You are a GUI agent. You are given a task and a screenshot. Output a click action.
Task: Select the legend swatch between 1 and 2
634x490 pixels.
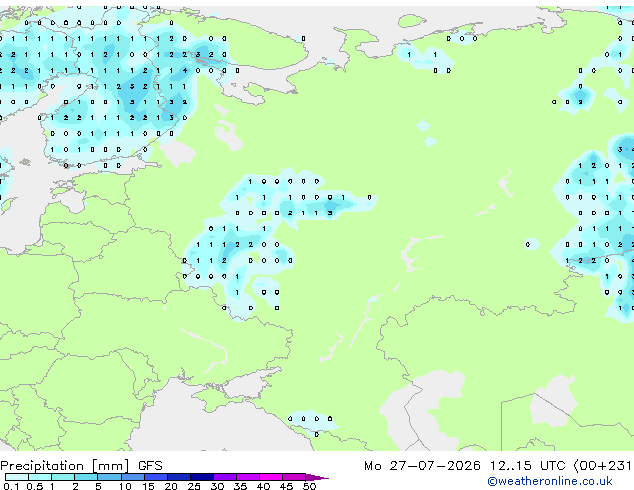coord(63,477)
